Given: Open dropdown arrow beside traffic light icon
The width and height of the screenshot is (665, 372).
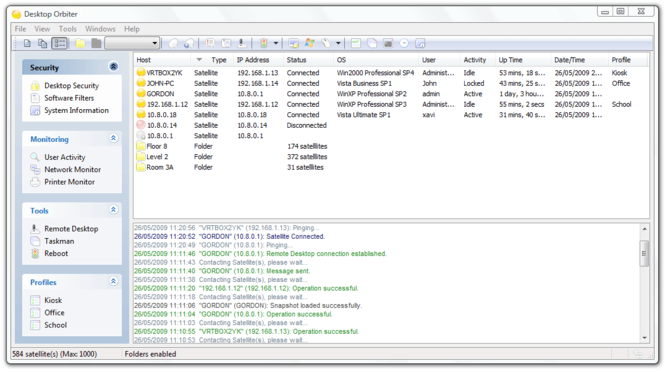Looking at the screenshot, I should (276, 43).
